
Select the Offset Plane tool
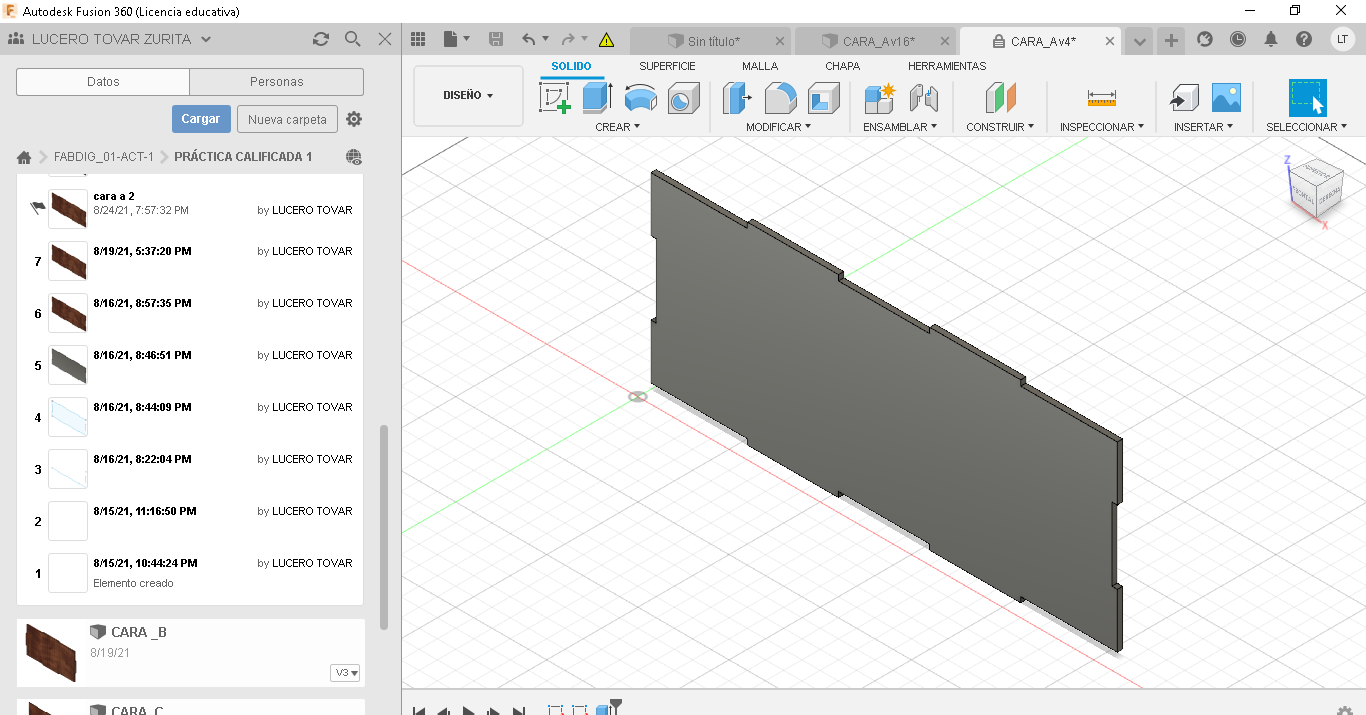1000,98
